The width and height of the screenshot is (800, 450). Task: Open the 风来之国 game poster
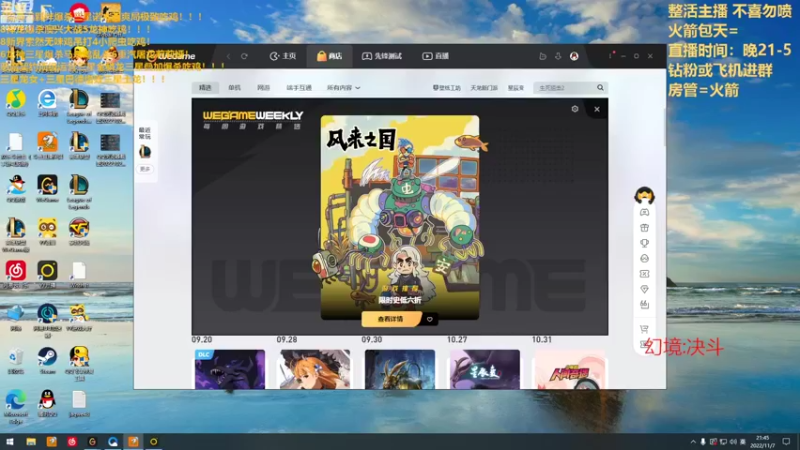pyautogui.click(x=400, y=217)
